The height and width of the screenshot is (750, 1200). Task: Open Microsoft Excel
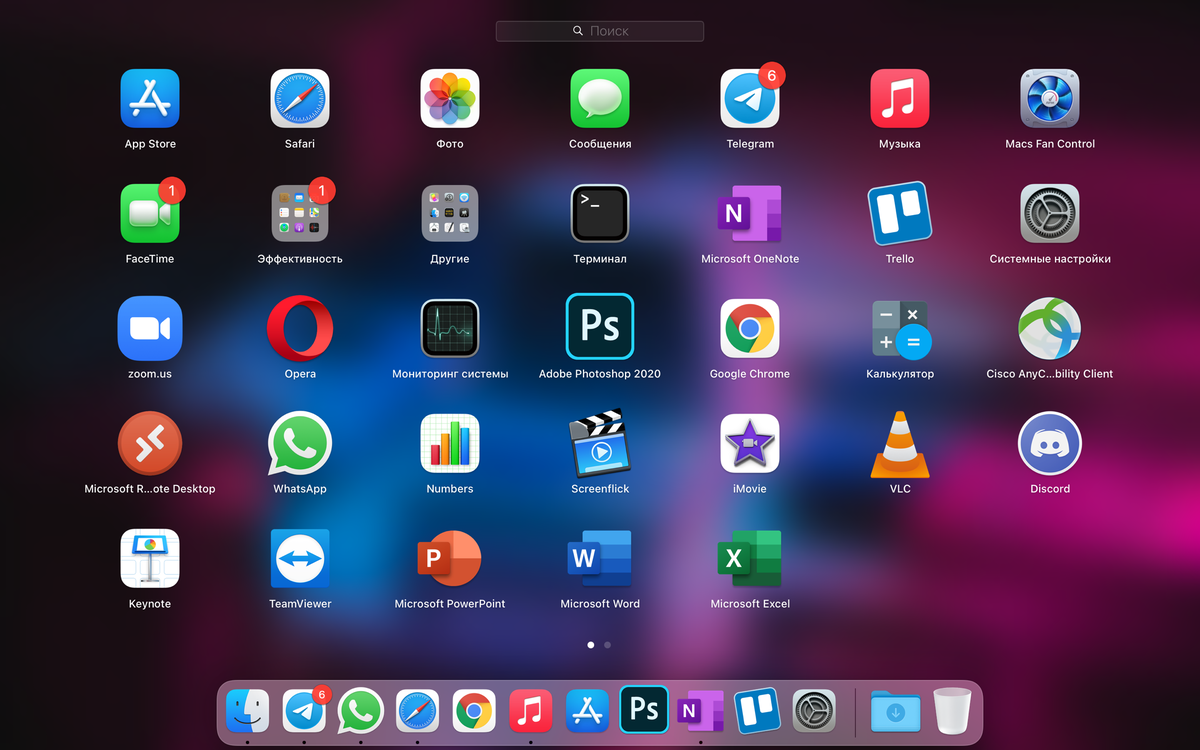coord(750,559)
